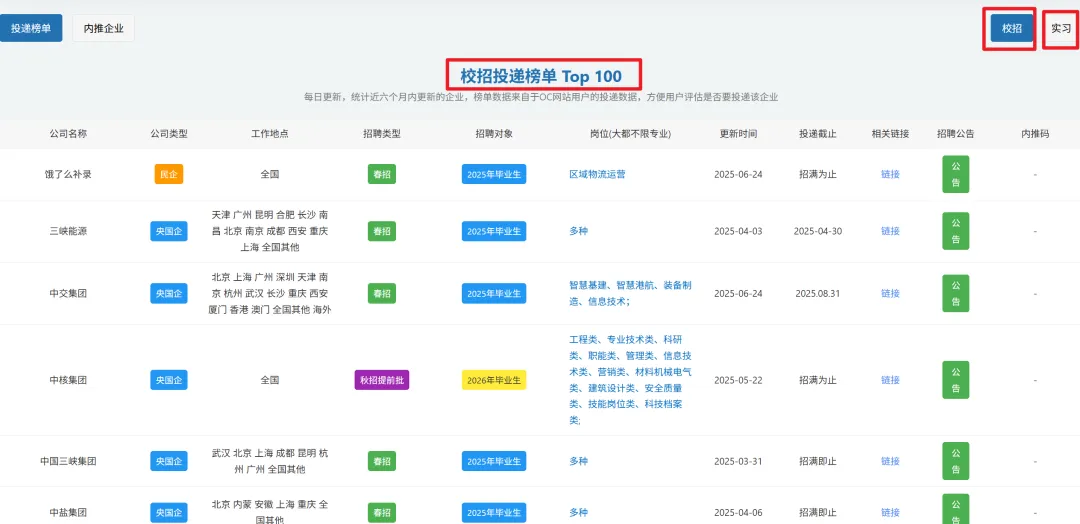Open the 公告 button for 饿了么补录
The height and width of the screenshot is (524, 1080).
point(955,174)
